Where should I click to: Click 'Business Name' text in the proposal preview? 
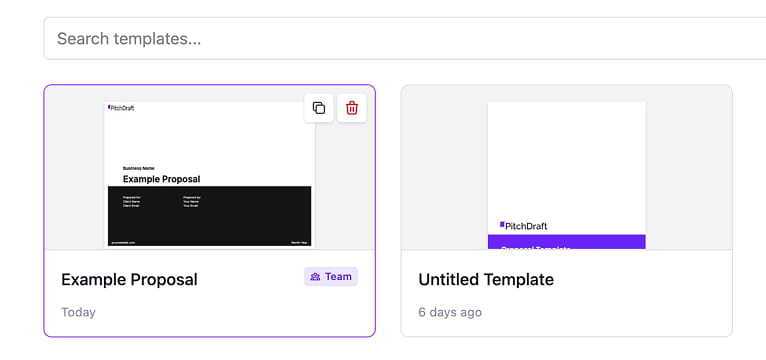[x=139, y=168]
